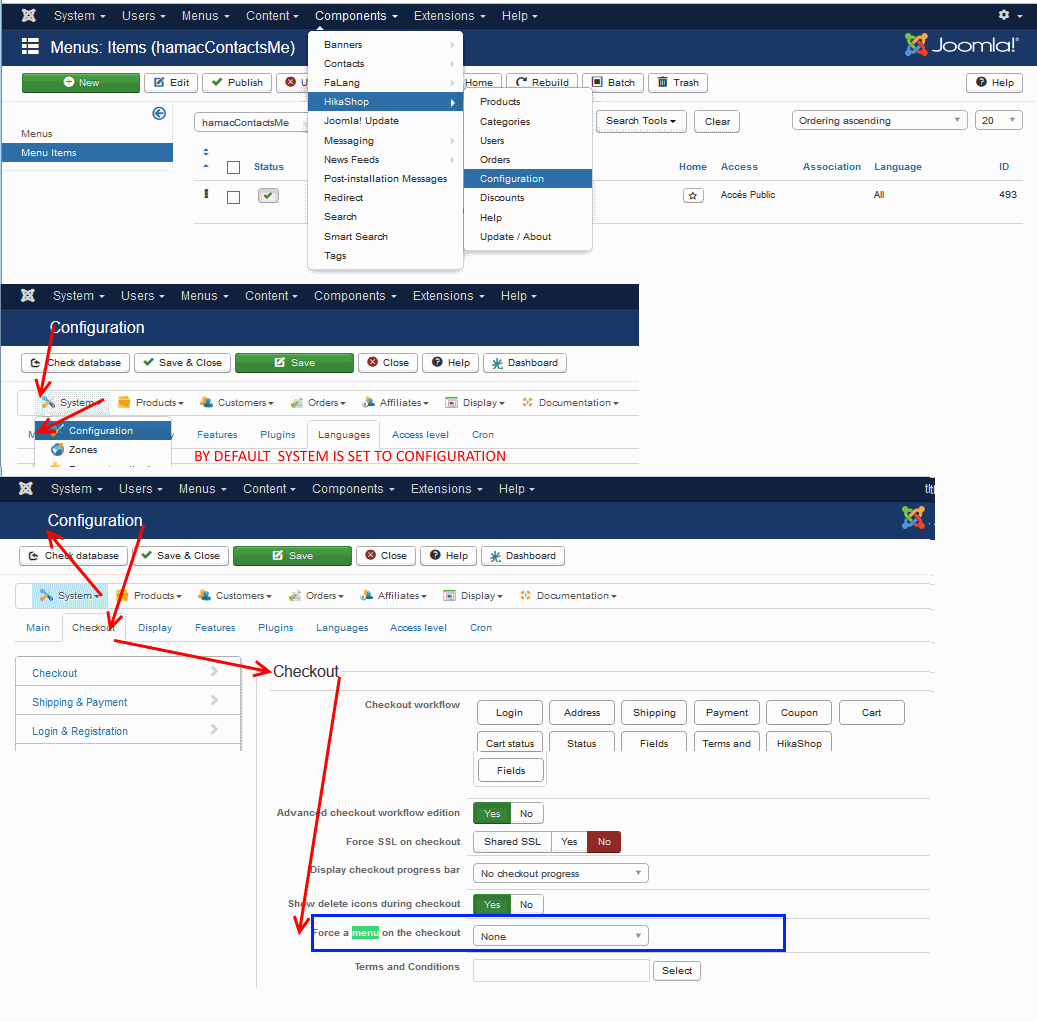Choose Post-installation Messages in Components menu
1037x1022 pixels.
(386, 179)
